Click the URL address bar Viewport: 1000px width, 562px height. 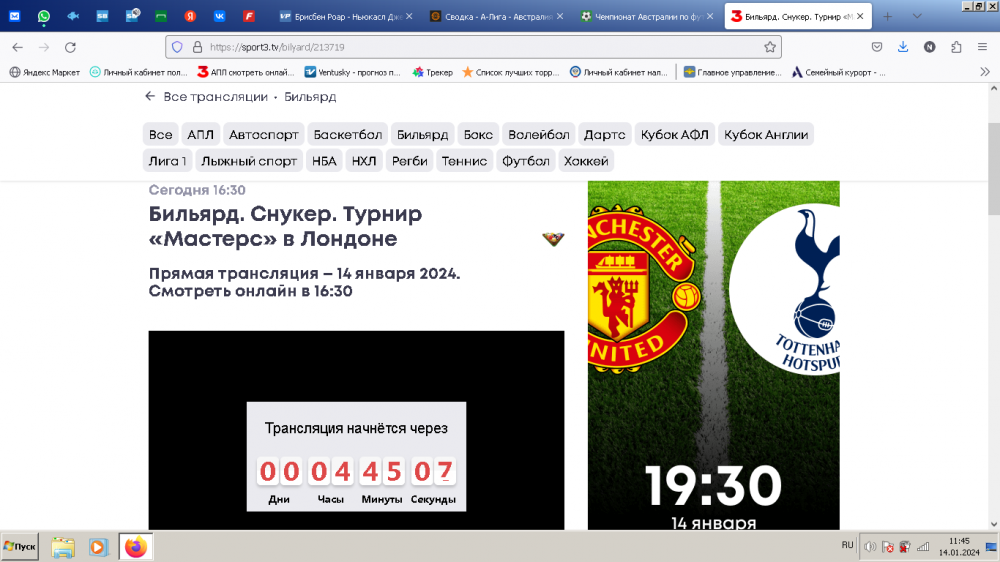tap(470, 47)
